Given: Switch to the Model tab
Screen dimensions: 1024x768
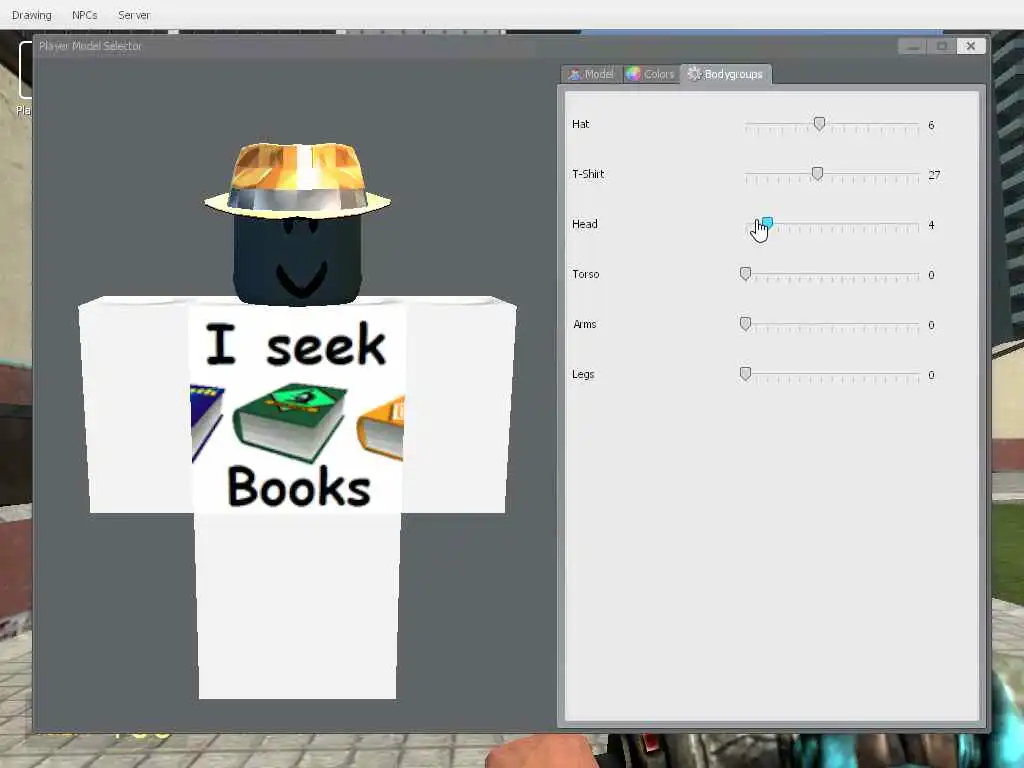Looking at the screenshot, I should [x=592, y=74].
